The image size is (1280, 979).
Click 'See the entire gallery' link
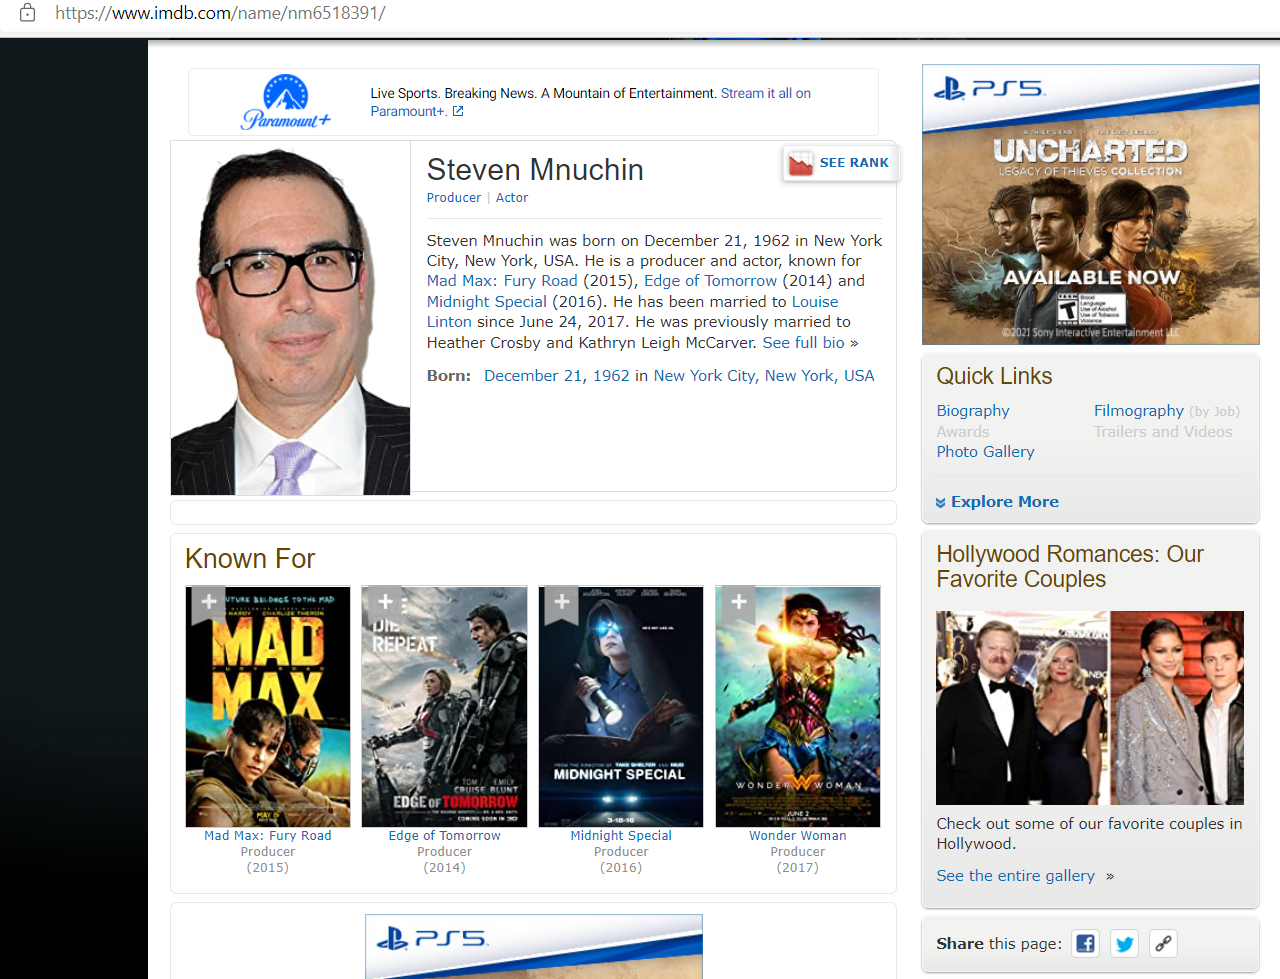click(1016, 876)
